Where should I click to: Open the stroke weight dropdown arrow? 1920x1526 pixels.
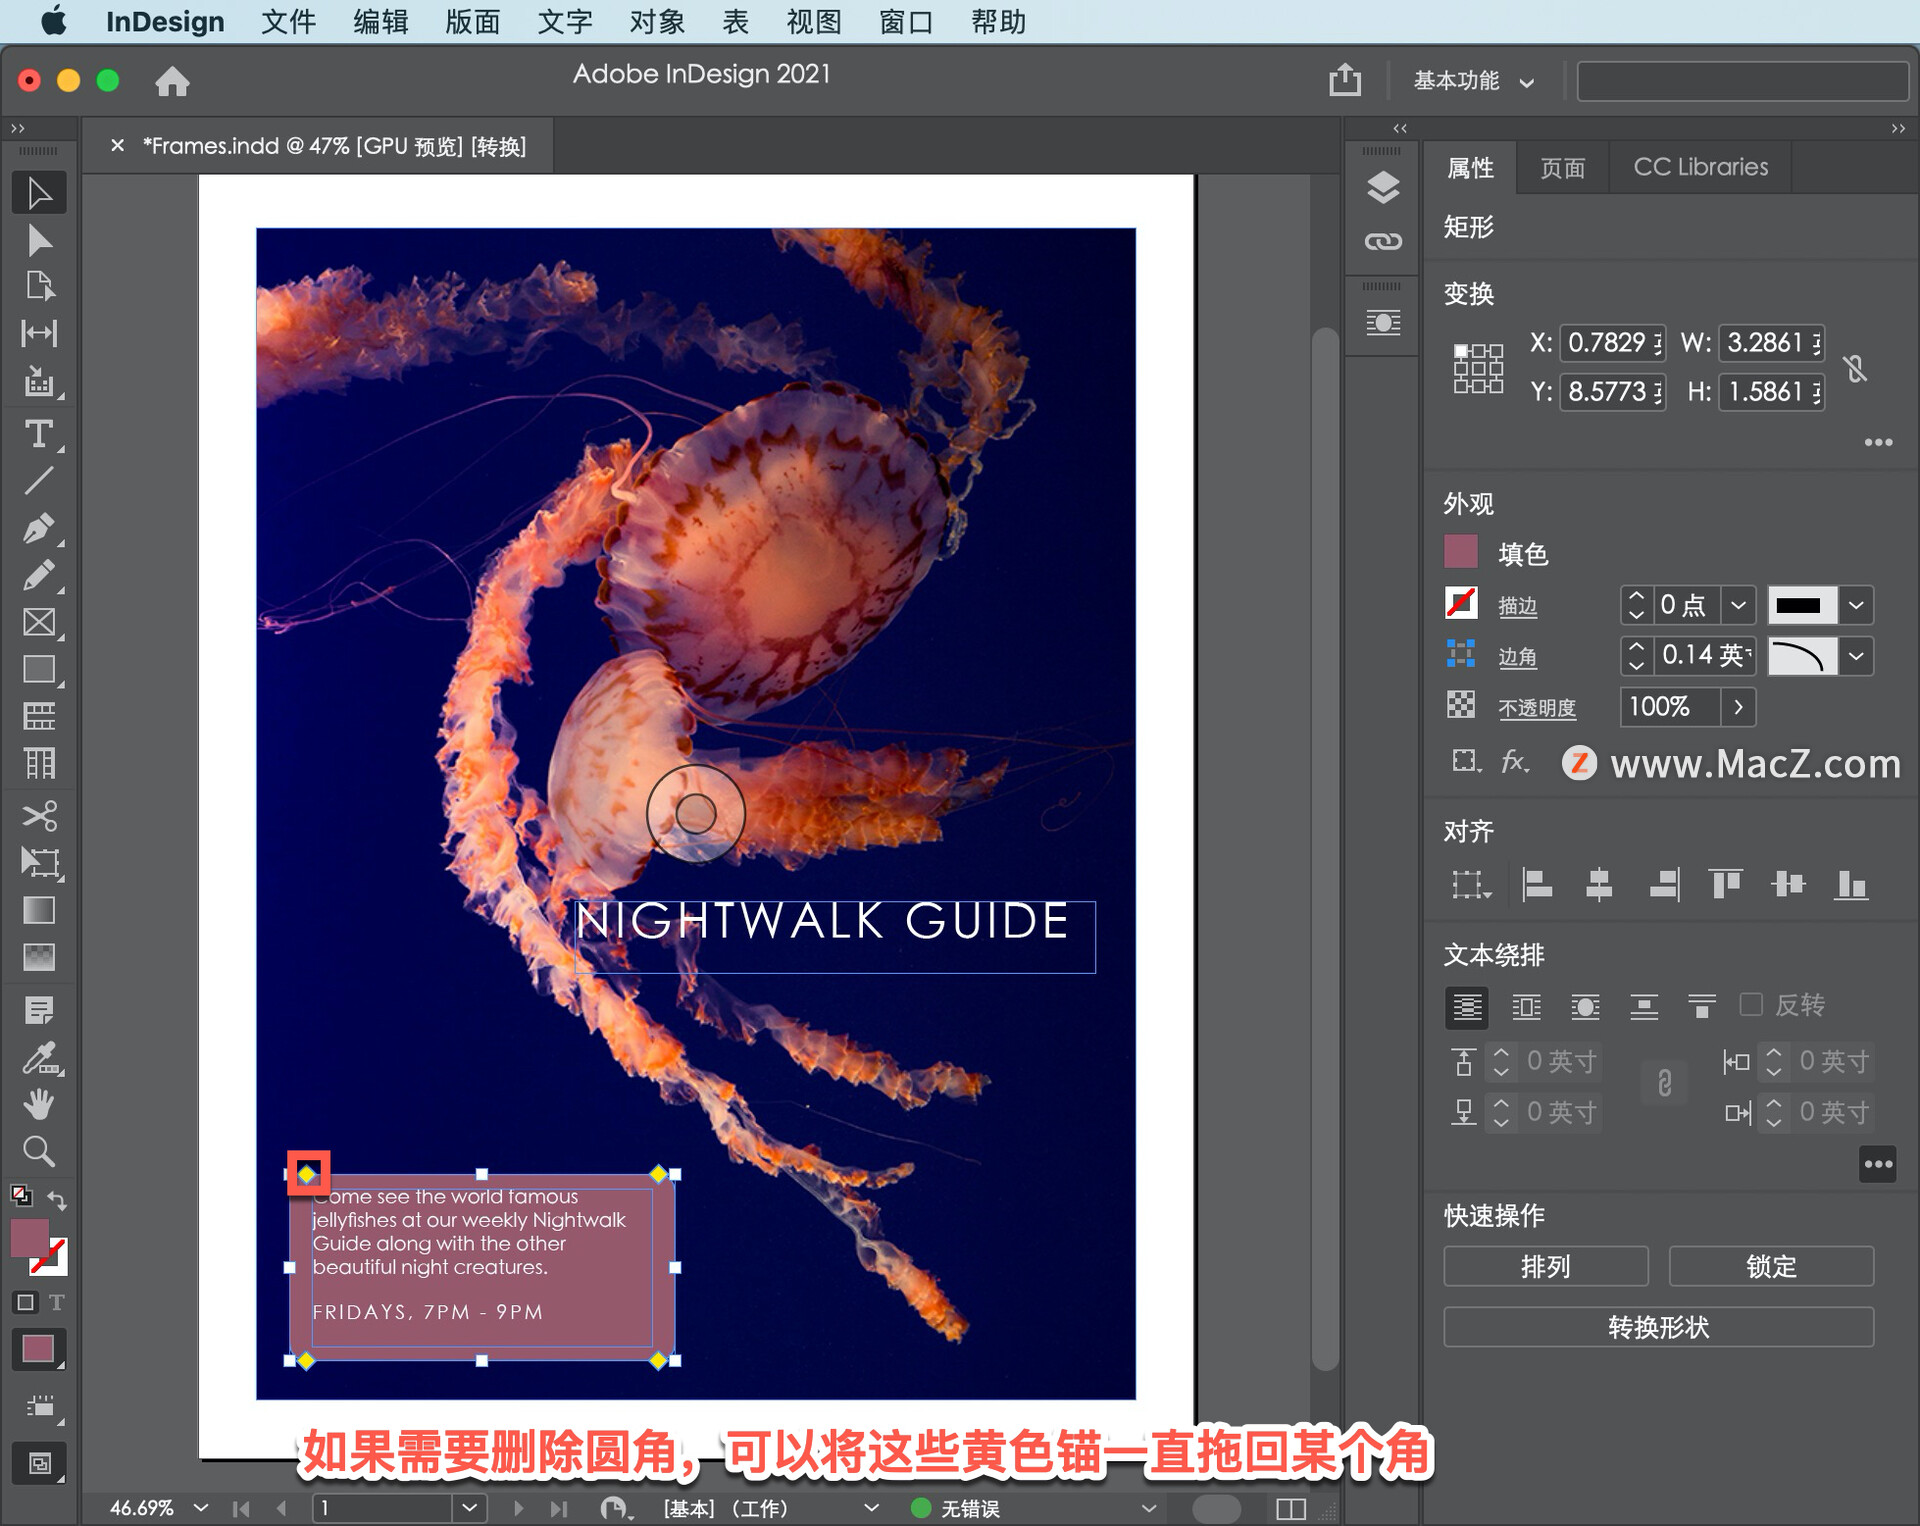click(x=1738, y=605)
